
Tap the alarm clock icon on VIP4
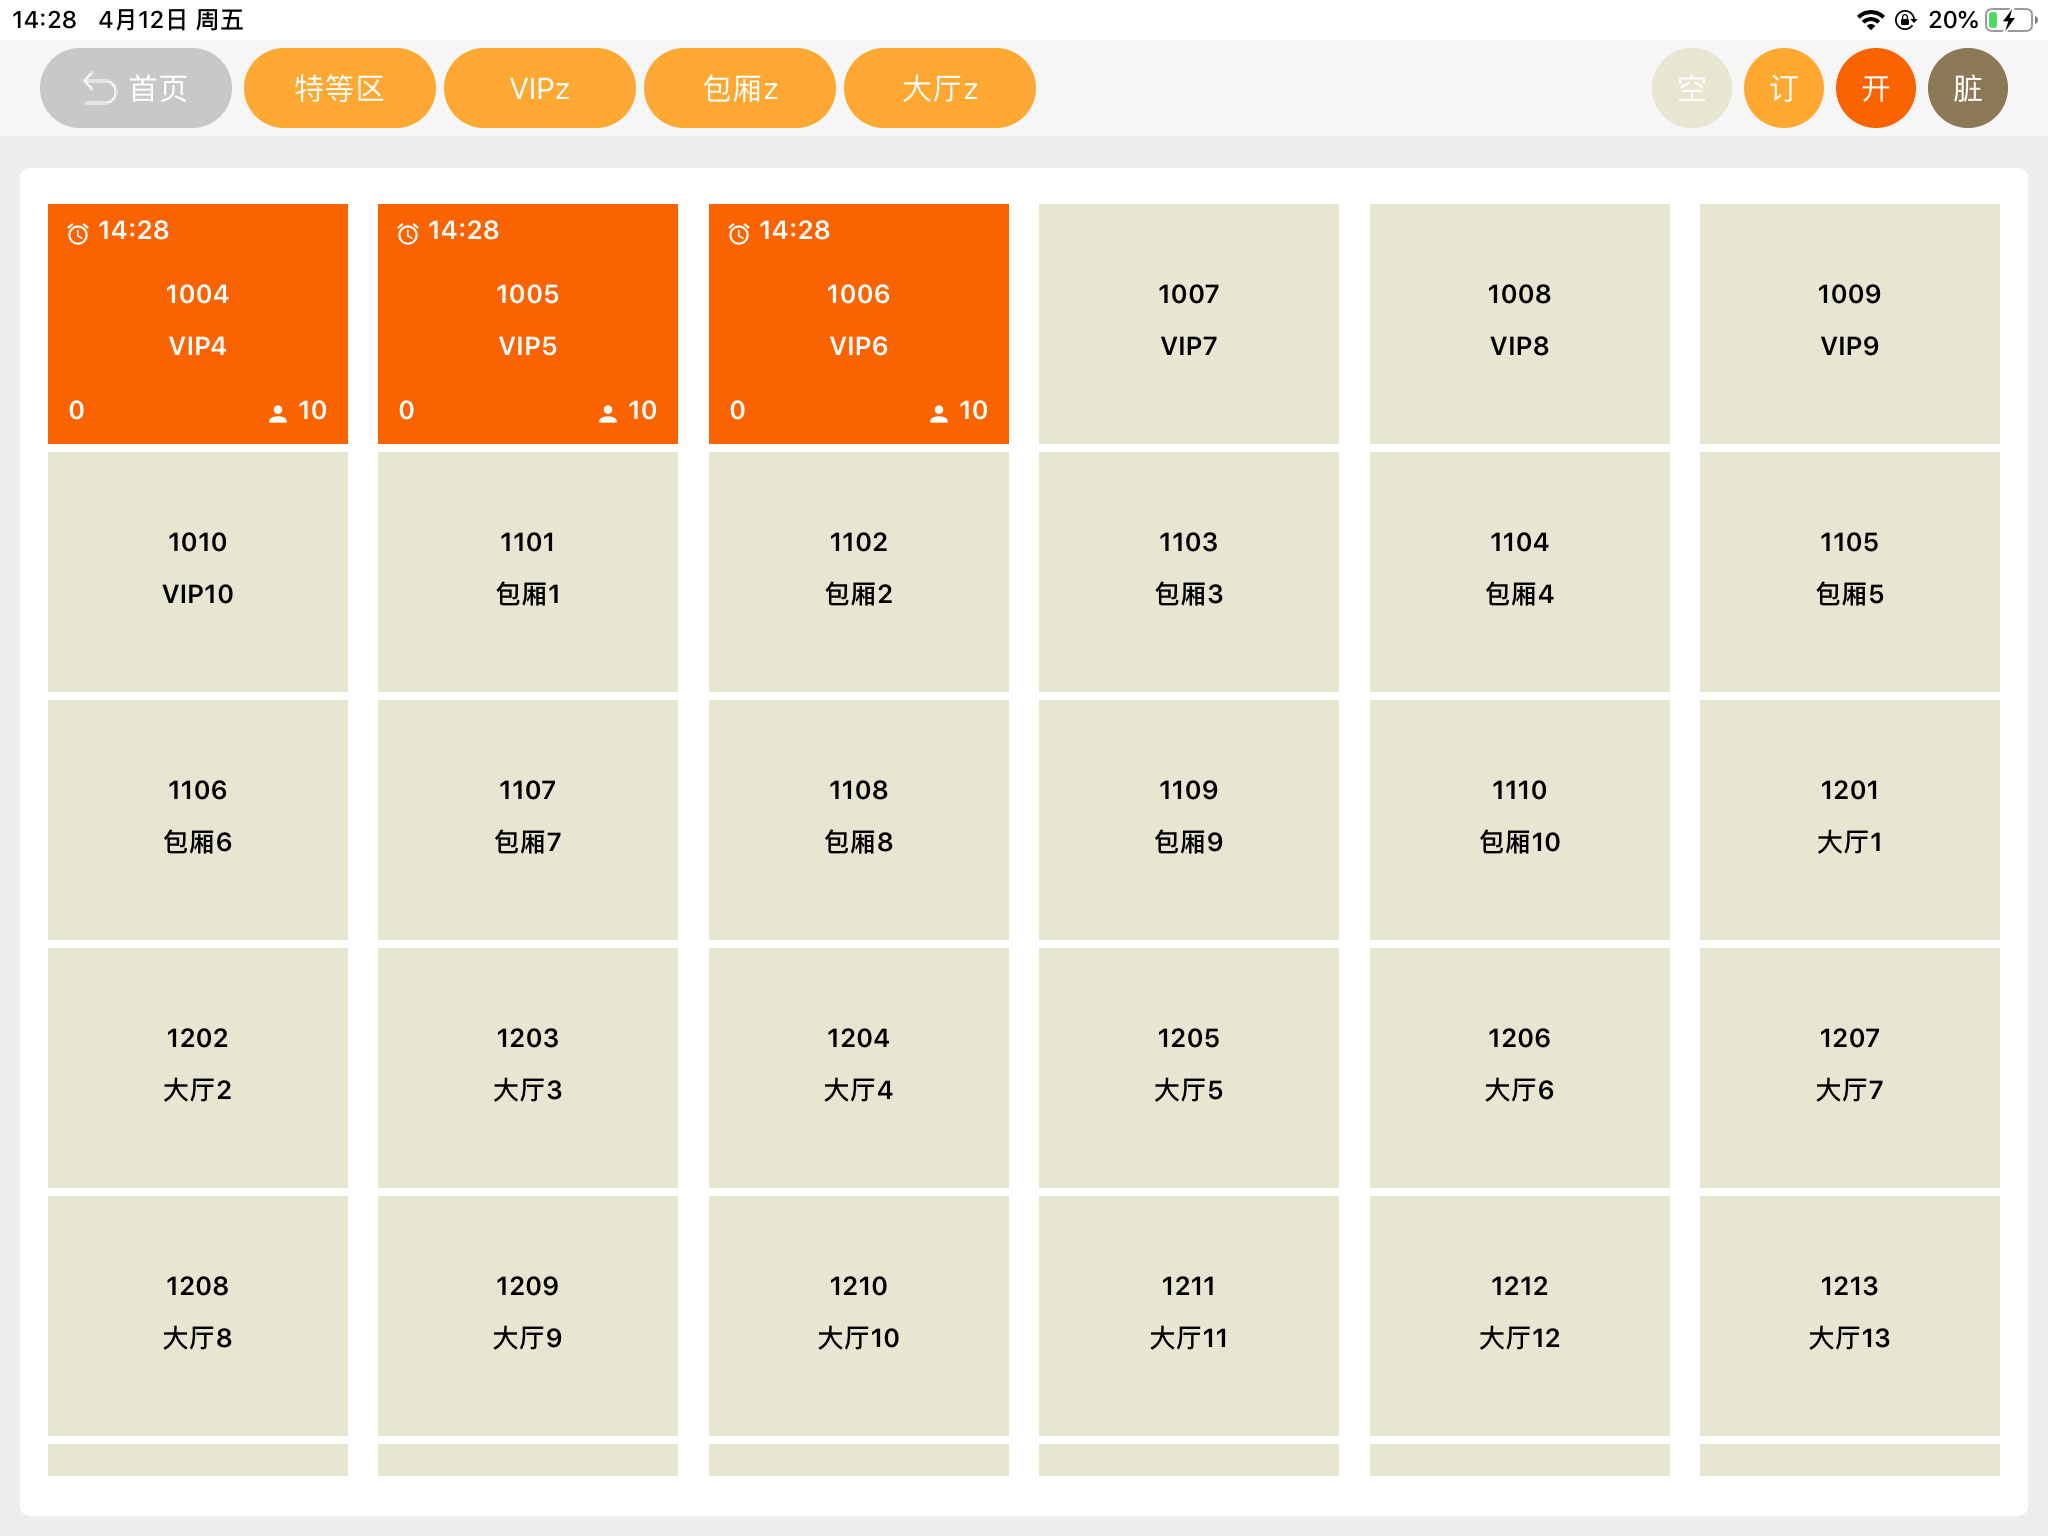coord(78,233)
